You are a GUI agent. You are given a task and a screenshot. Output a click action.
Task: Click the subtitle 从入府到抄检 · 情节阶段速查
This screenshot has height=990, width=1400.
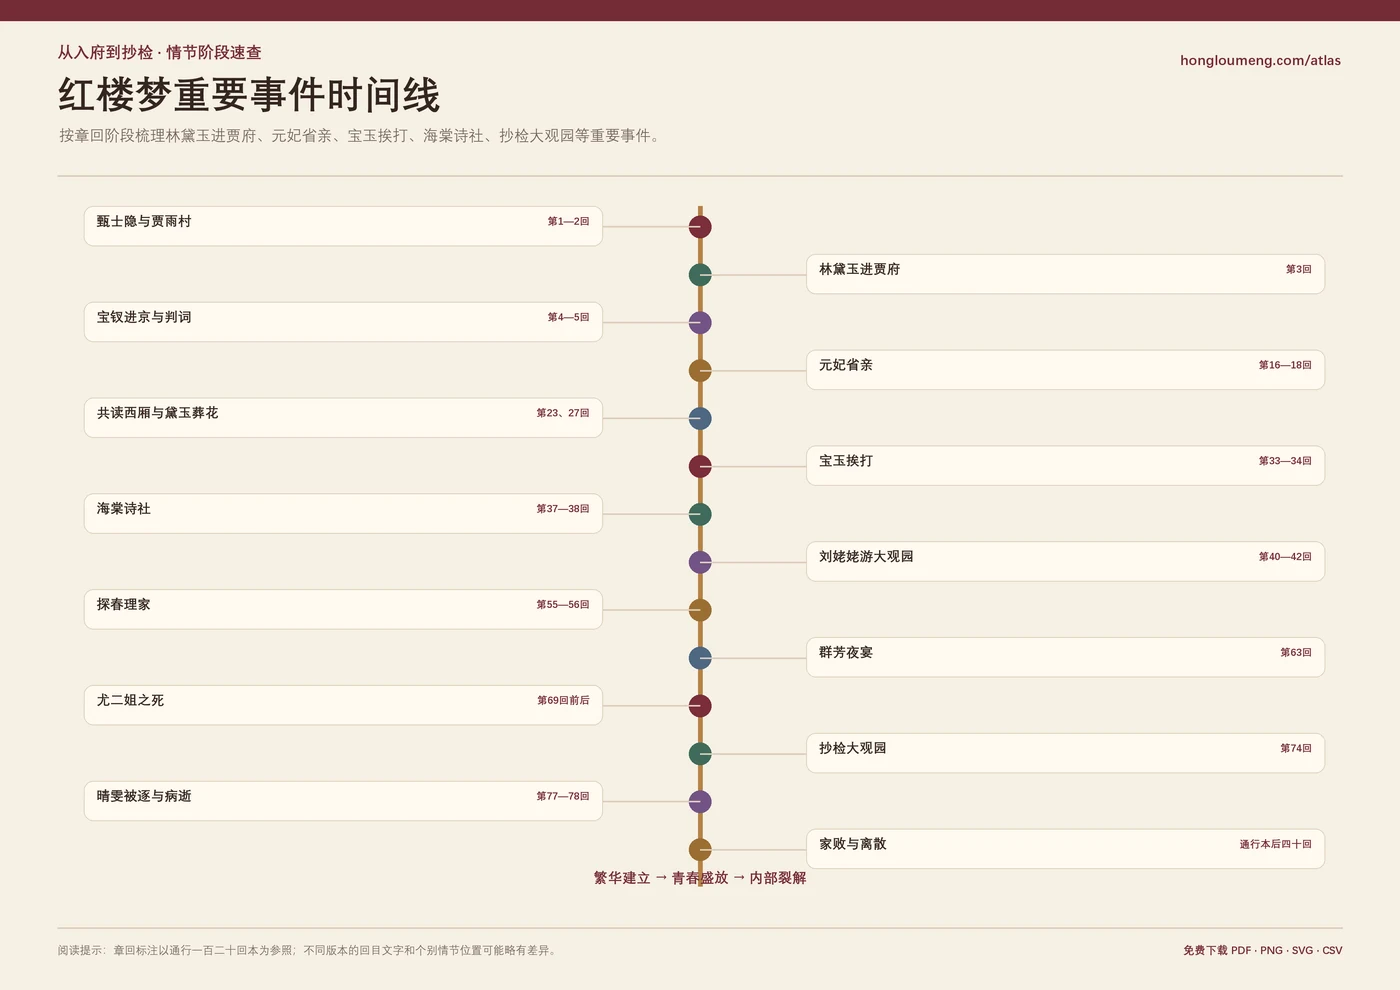tap(159, 52)
